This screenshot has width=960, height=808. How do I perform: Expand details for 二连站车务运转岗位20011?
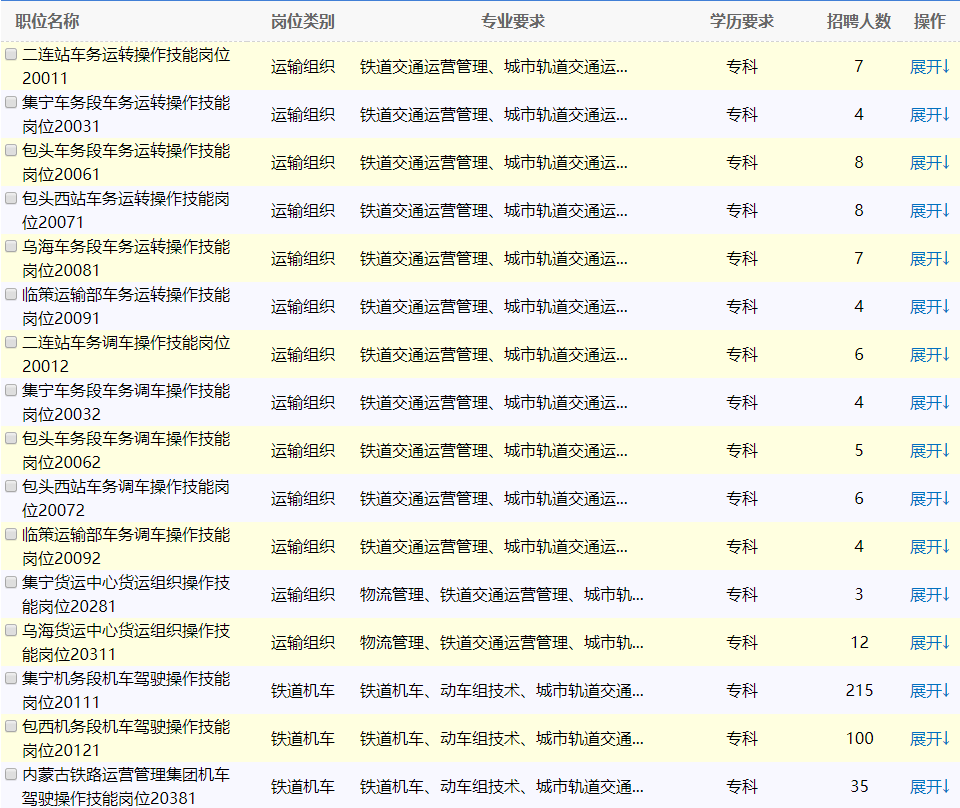pyautogui.click(x=928, y=67)
